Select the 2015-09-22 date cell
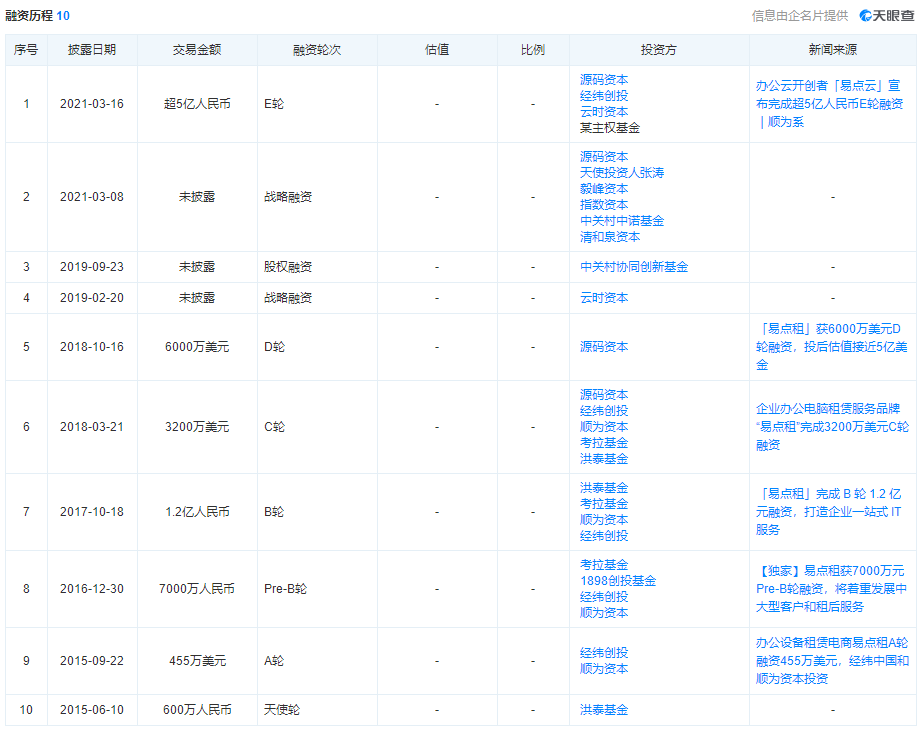Screen dimensions: 923x732 coord(92,661)
